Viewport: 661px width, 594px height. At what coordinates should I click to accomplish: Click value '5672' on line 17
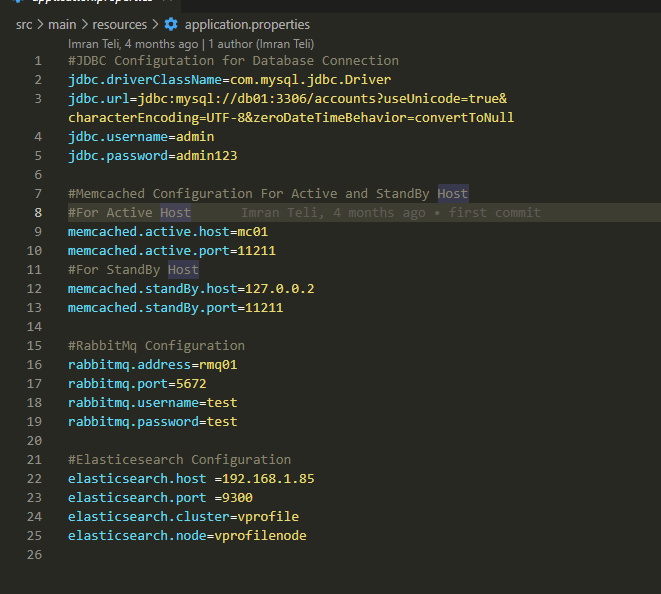191,383
